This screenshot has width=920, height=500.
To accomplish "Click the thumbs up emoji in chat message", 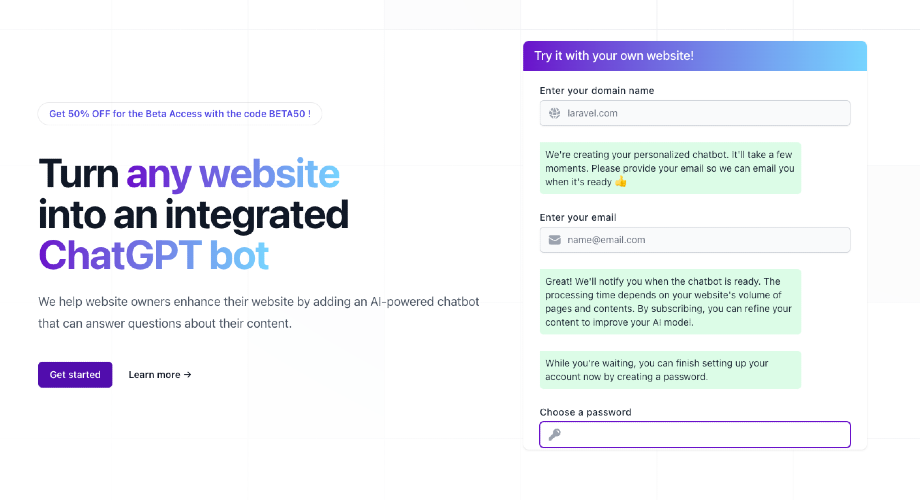I will pyautogui.click(x=621, y=182).
